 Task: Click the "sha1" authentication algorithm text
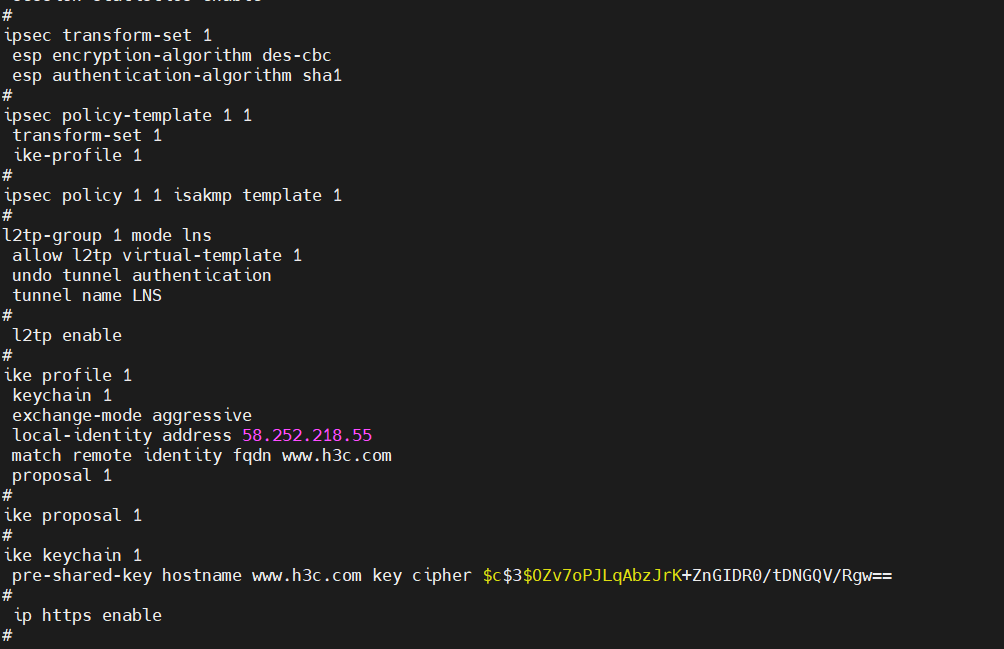(x=322, y=75)
